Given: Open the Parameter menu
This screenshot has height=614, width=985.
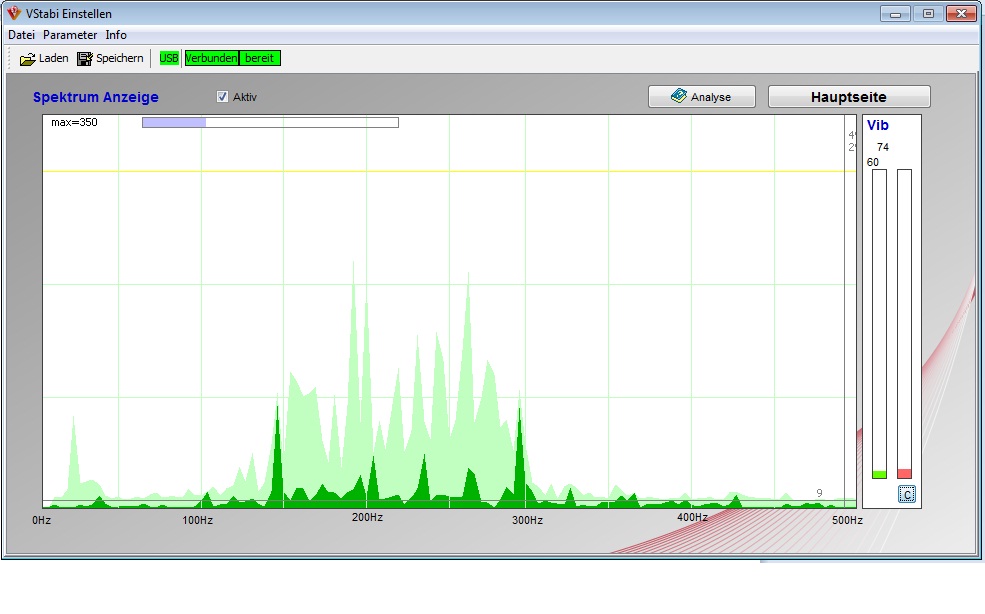Looking at the screenshot, I should 70,35.
